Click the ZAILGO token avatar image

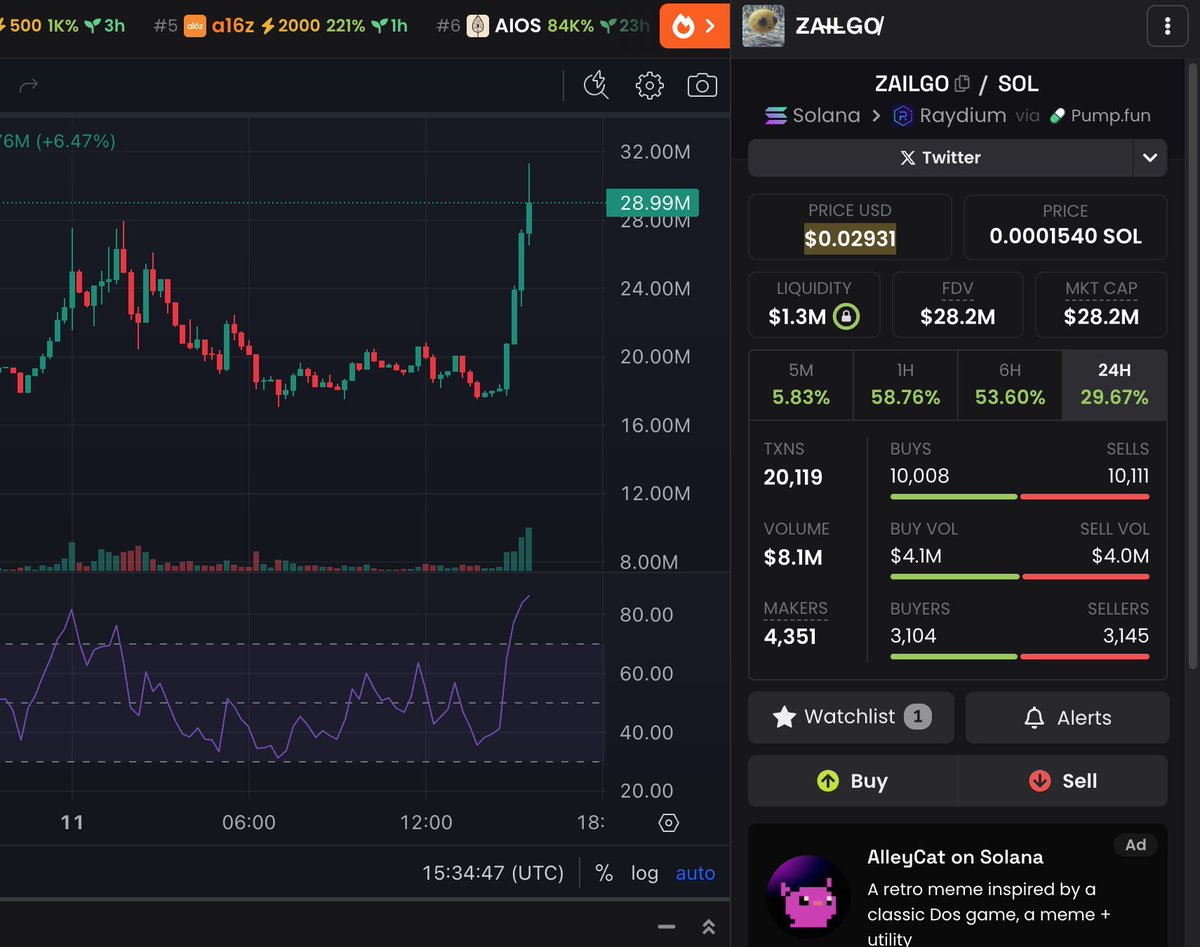(763, 26)
